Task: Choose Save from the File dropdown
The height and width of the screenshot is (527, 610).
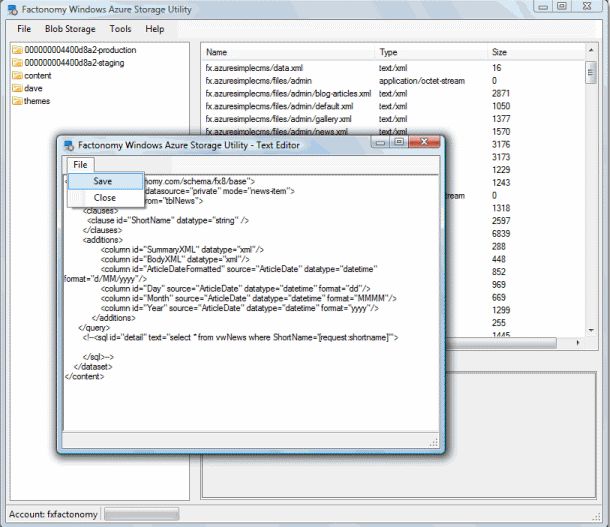Action: pos(103,181)
